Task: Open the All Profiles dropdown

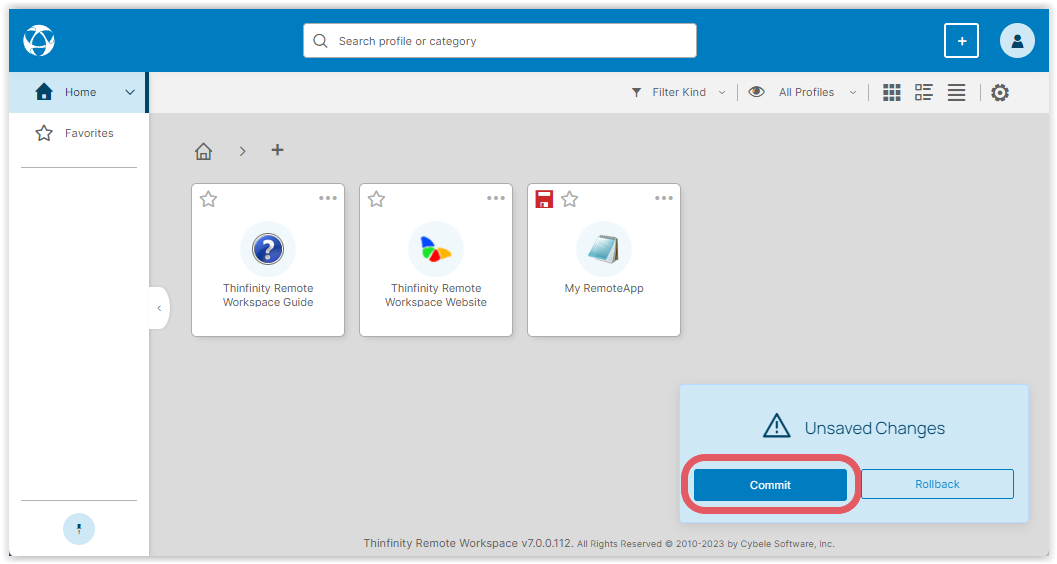Action: point(817,92)
